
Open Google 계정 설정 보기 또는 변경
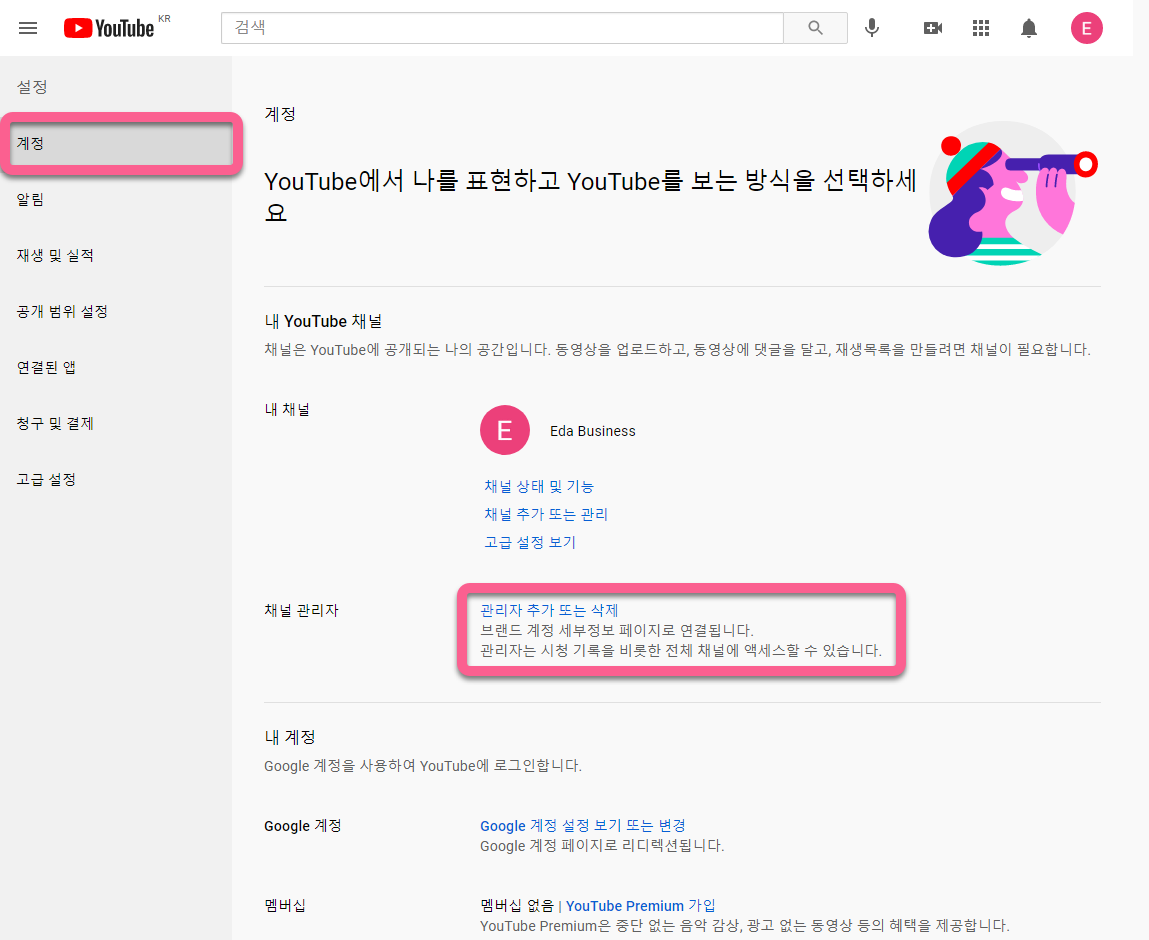point(583,826)
